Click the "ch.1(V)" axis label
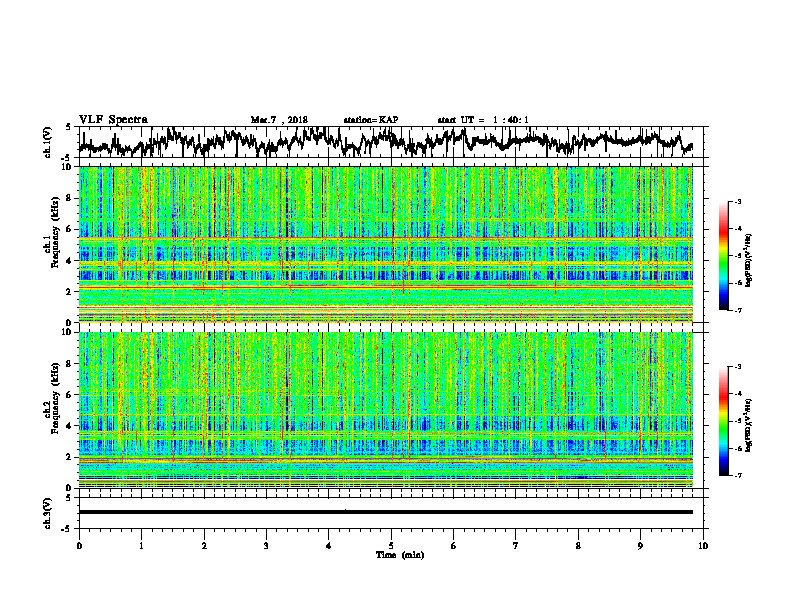Image resolution: width=792 pixels, height=612 pixels. (48, 142)
